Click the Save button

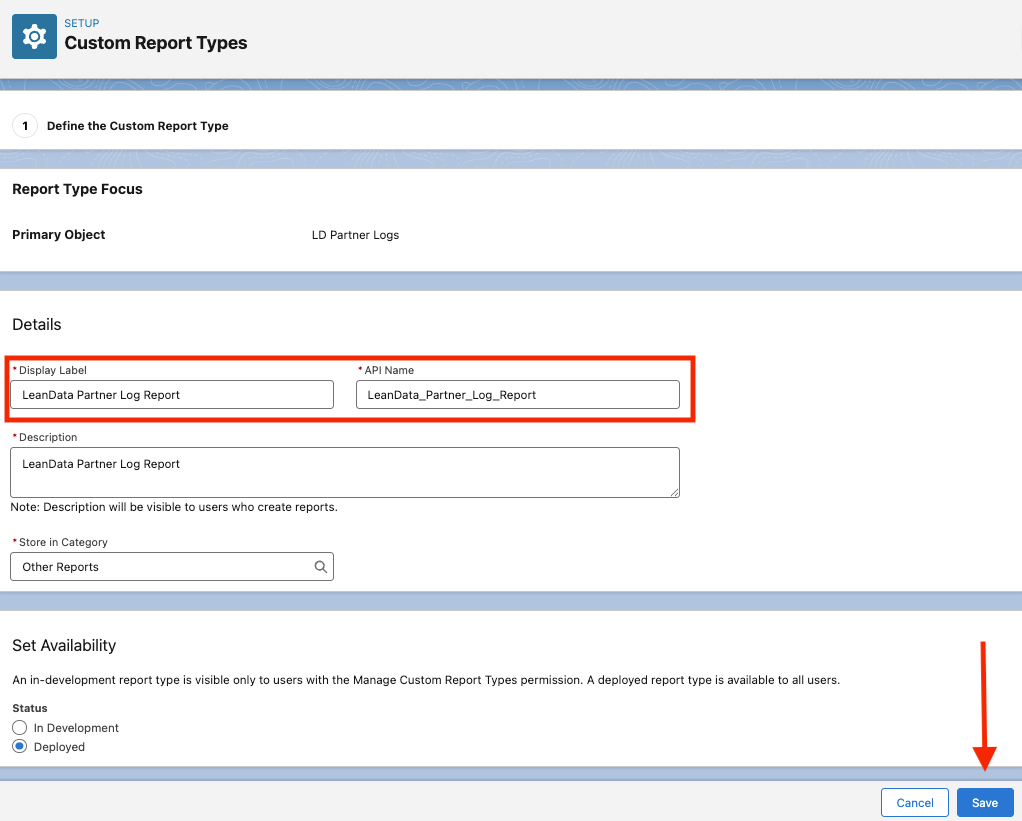[985, 803]
